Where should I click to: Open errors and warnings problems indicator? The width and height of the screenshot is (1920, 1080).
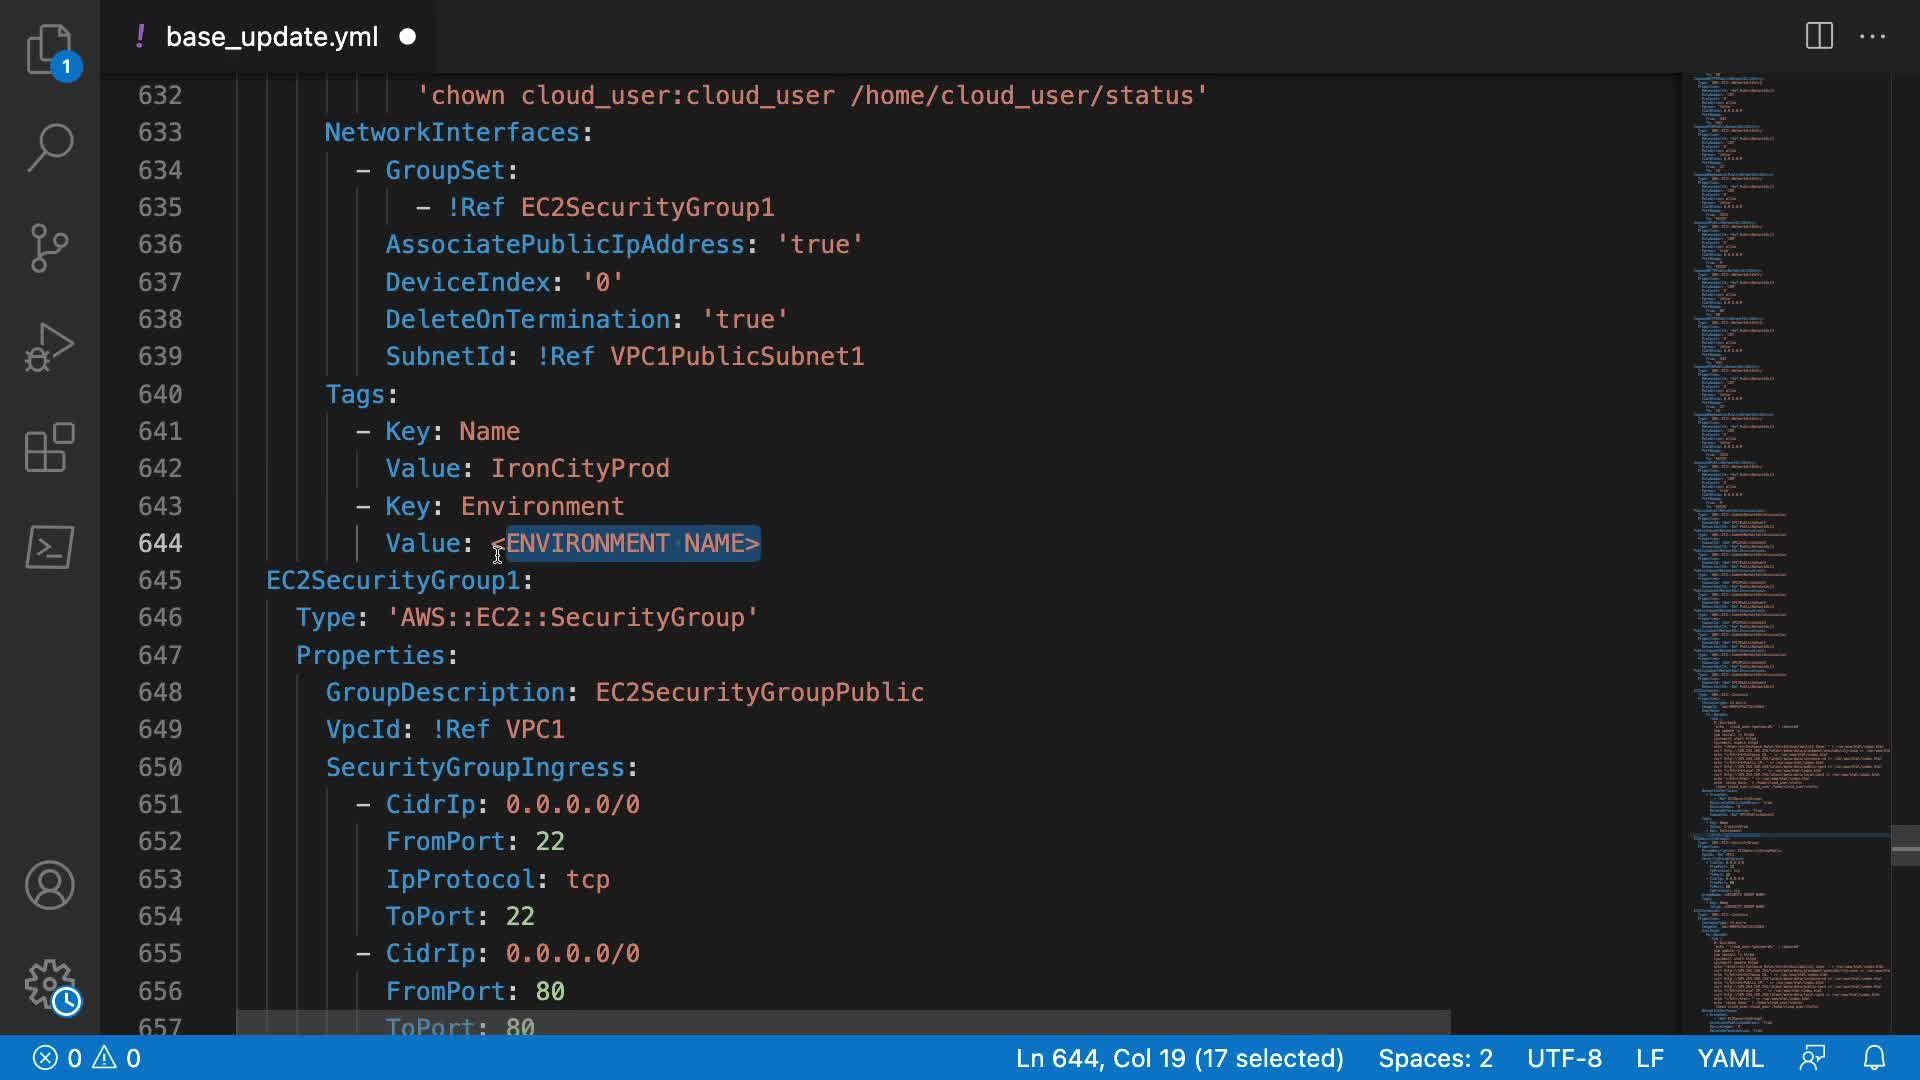[x=87, y=1058]
